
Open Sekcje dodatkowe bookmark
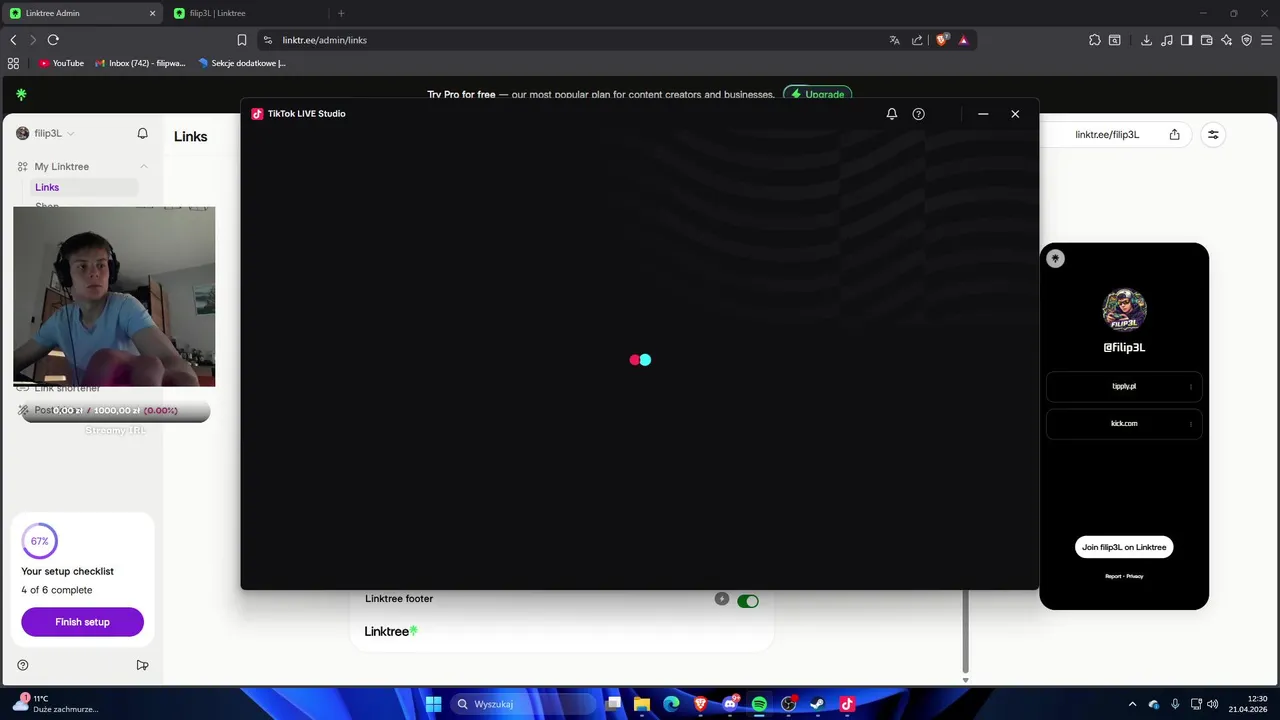tap(242, 63)
